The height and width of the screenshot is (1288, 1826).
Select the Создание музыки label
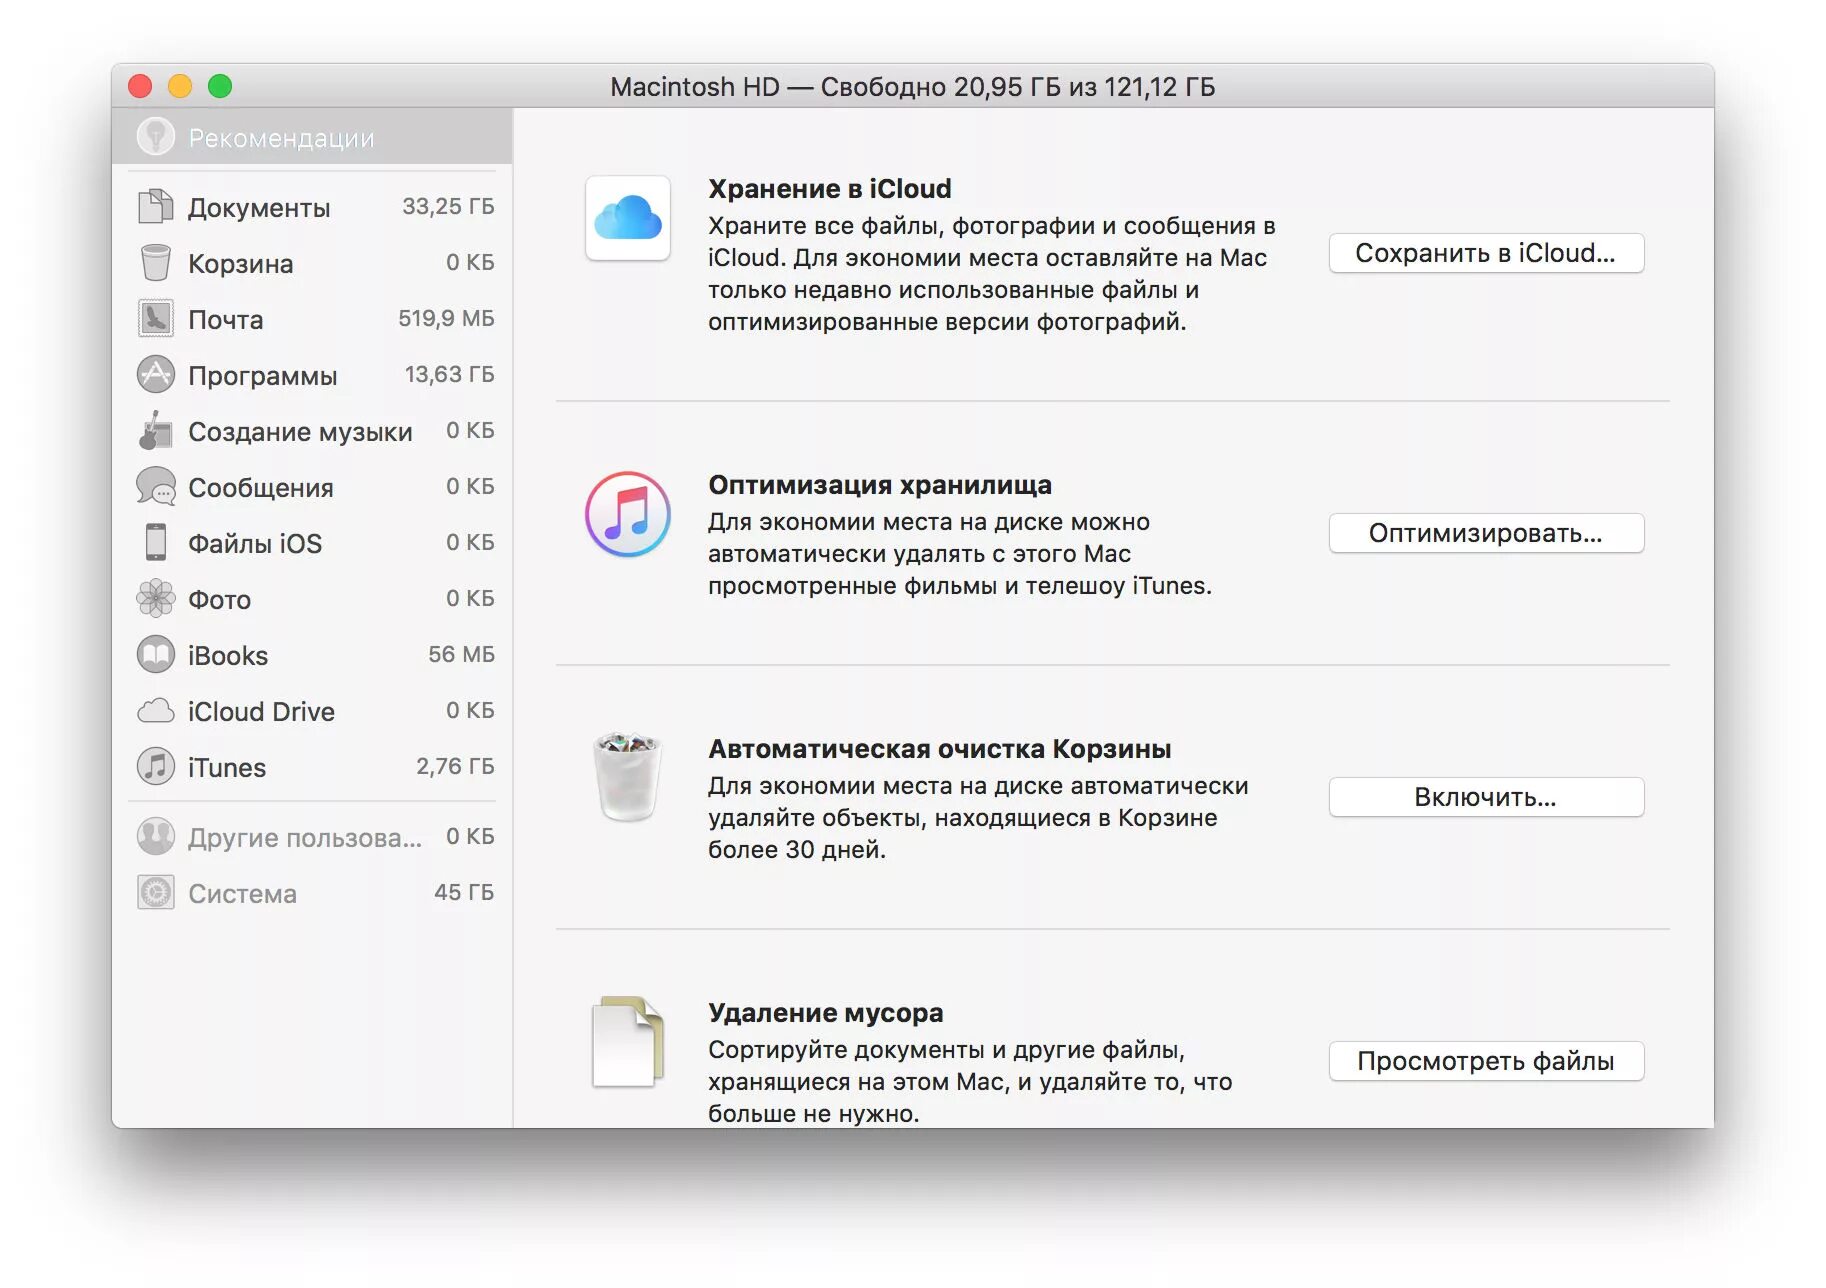[300, 432]
